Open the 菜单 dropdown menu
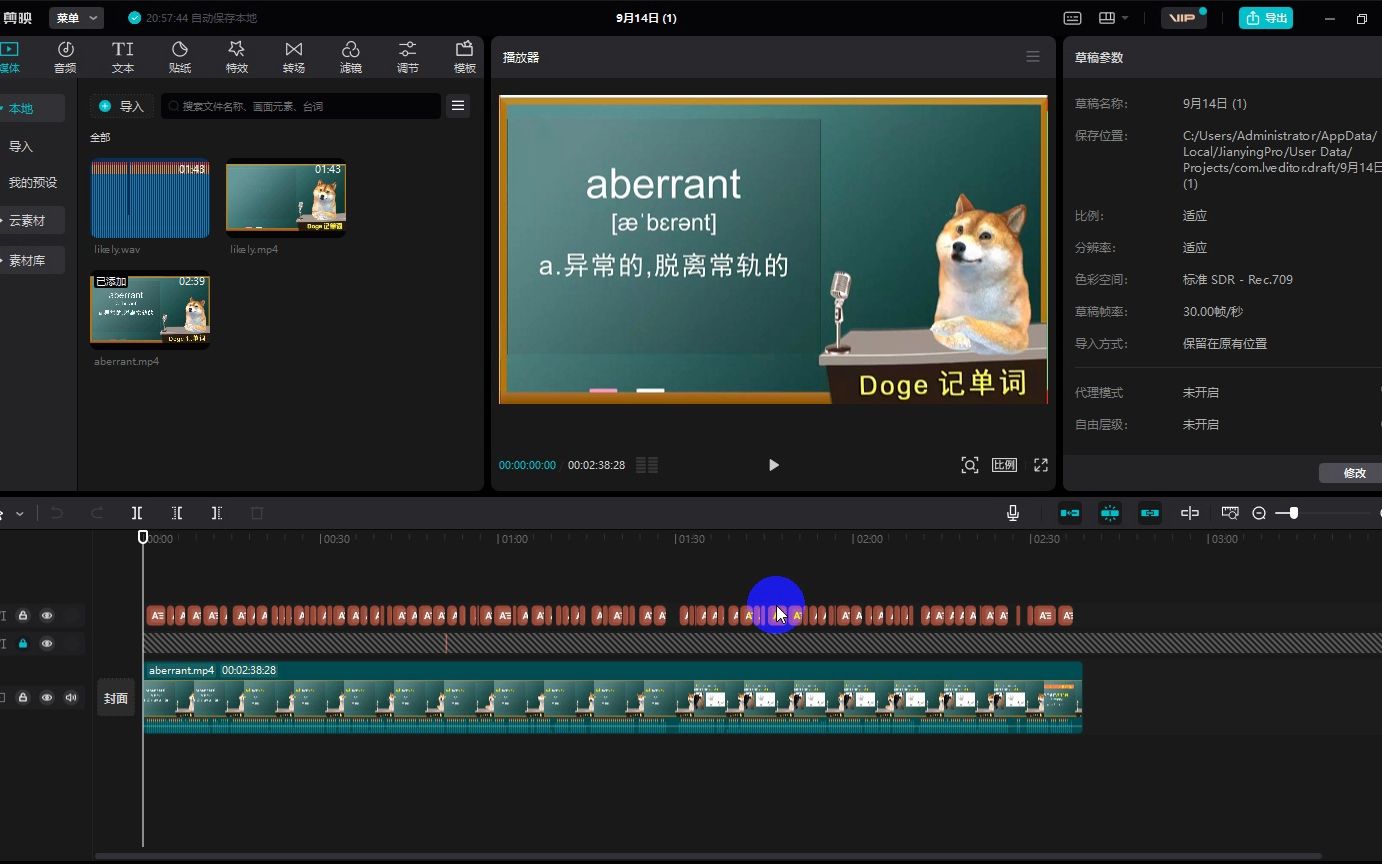1382x864 pixels. pyautogui.click(x=76, y=18)
